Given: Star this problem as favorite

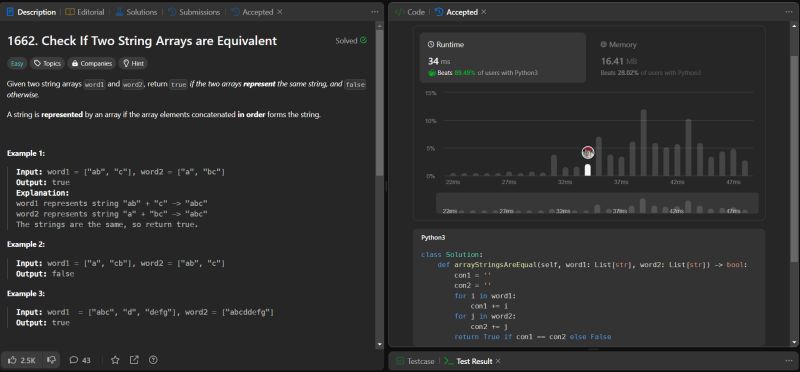Looking at the screenshot, I should [115, 360].
